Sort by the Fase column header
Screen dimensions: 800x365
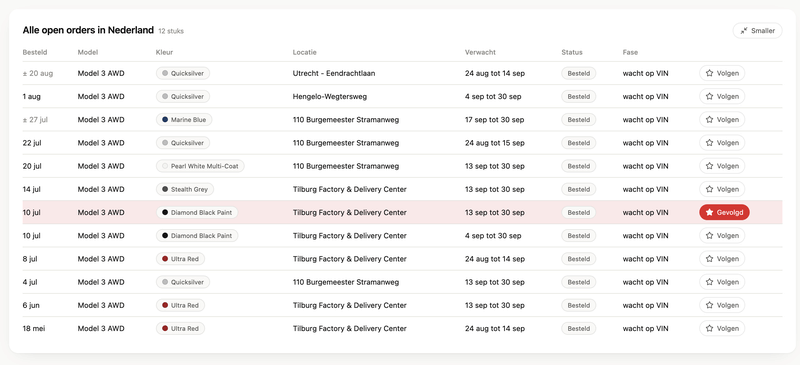tap(630, 52)
